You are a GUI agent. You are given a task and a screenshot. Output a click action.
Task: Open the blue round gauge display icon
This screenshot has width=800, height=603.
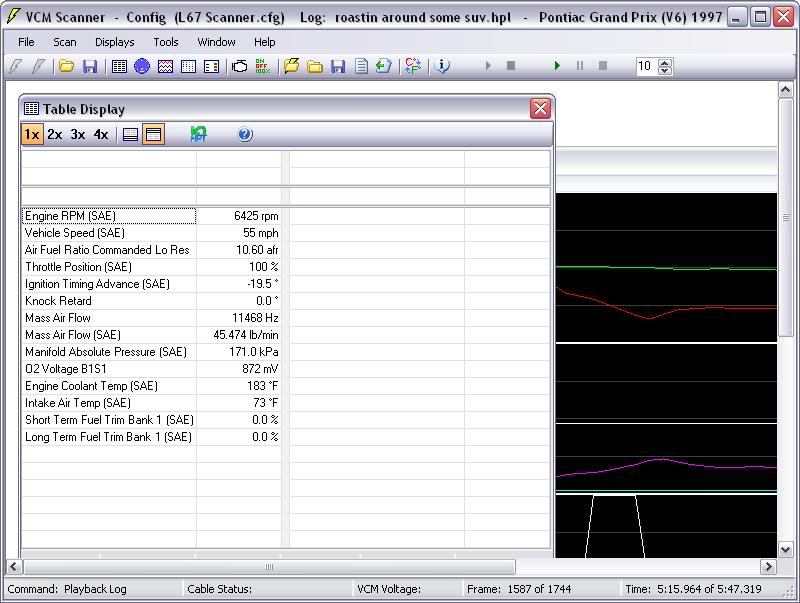pyautogui.click(x=142, y=66)
